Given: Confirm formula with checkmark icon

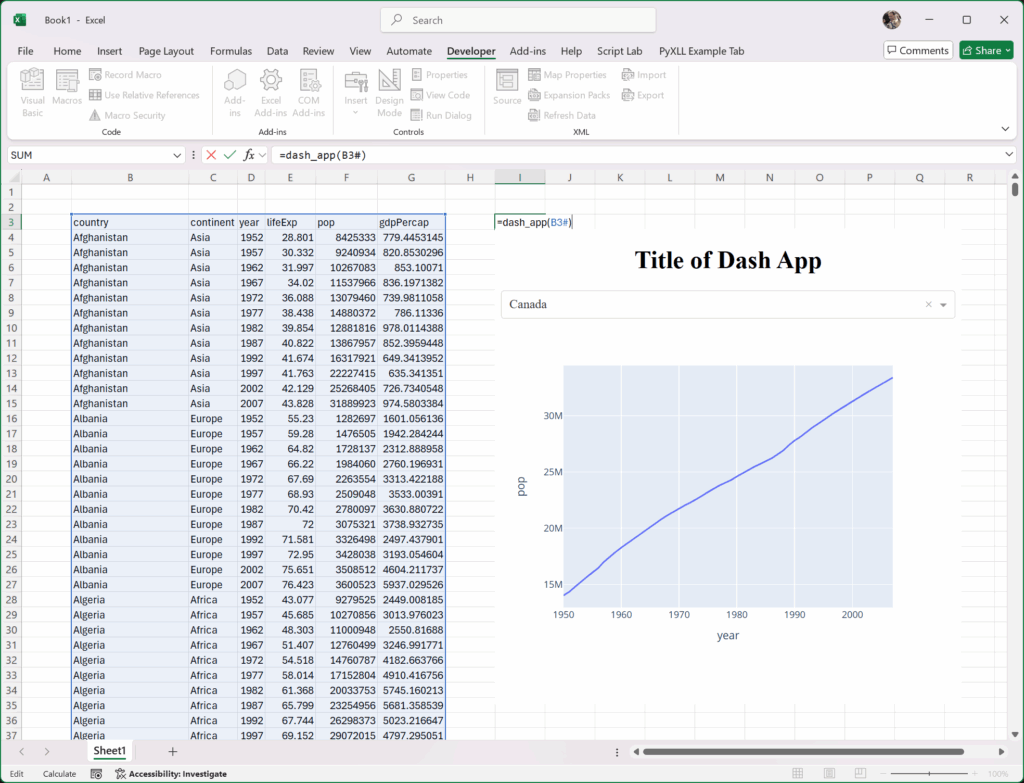Looking at the screenshot, I should pos(230,155).
